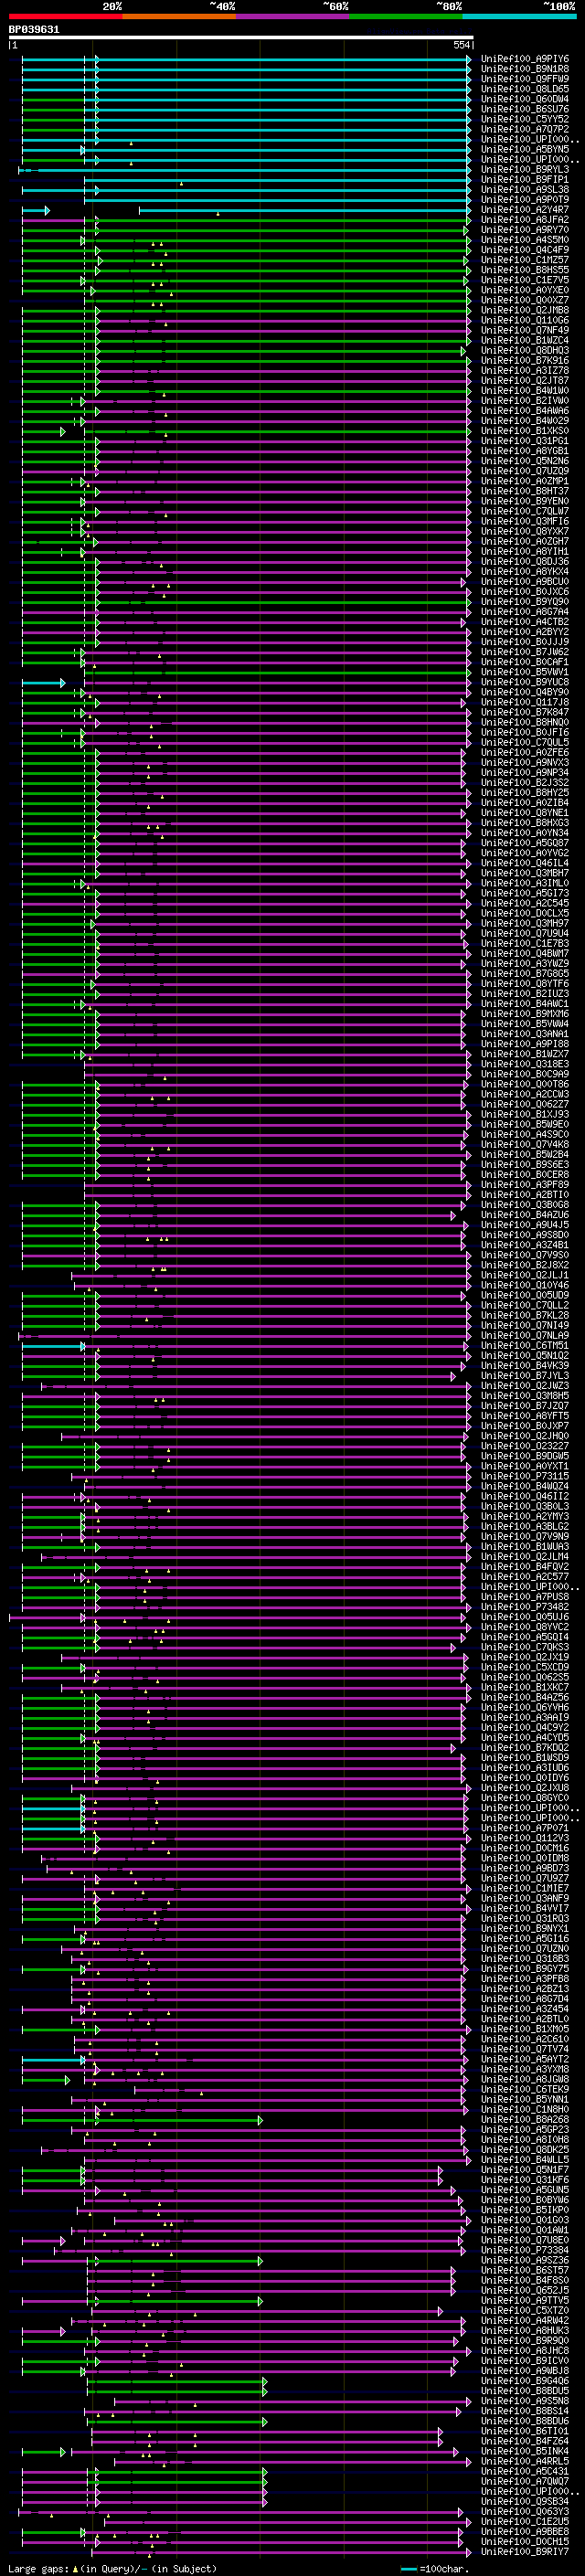Viewport: 585px width, 2576px height.
Task: Select hit label UniRef100_Q8DJ36
Action: 524,561
